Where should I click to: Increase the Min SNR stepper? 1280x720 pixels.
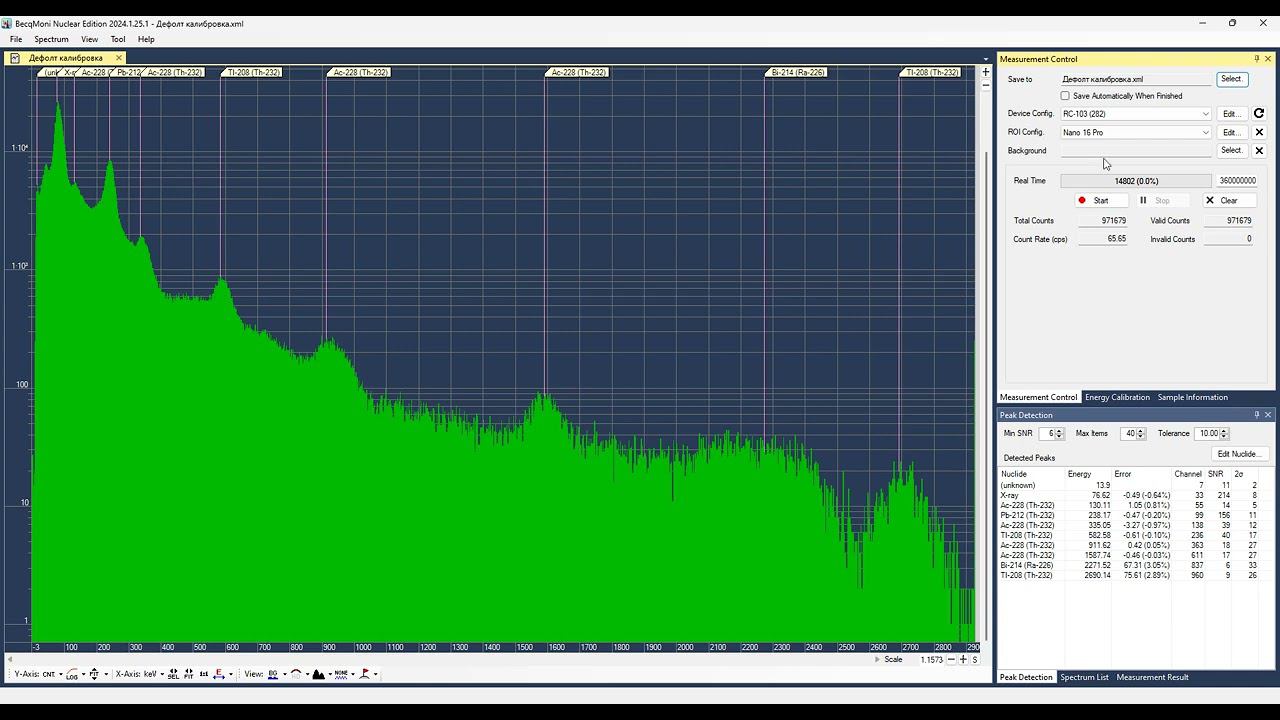[1059, 431]
